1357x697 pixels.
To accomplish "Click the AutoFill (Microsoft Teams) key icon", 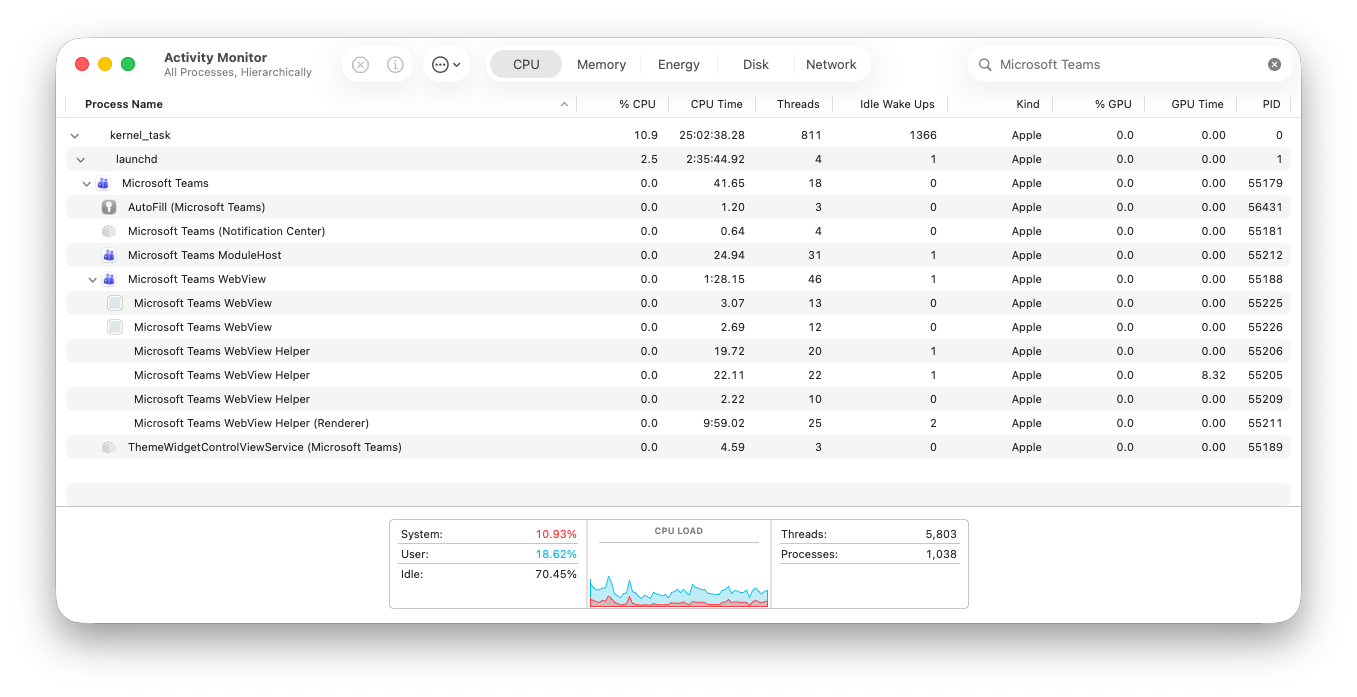I will point(109,207).
